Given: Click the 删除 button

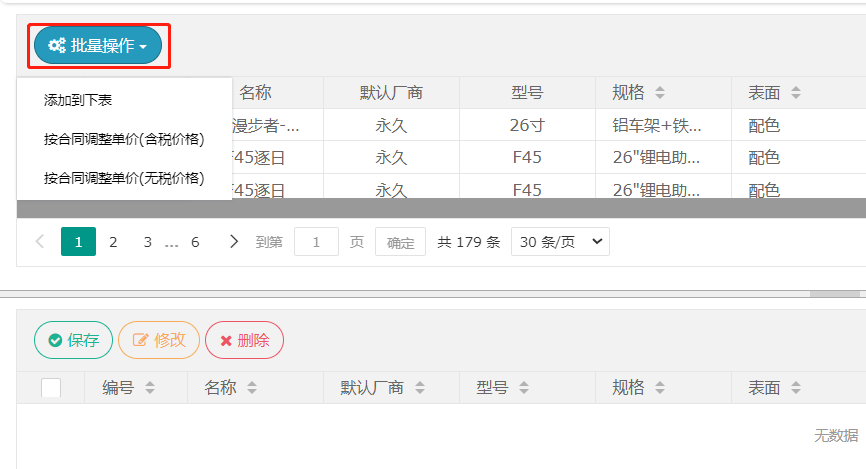Looking at the screenshot, I should (x=244, y=340).
